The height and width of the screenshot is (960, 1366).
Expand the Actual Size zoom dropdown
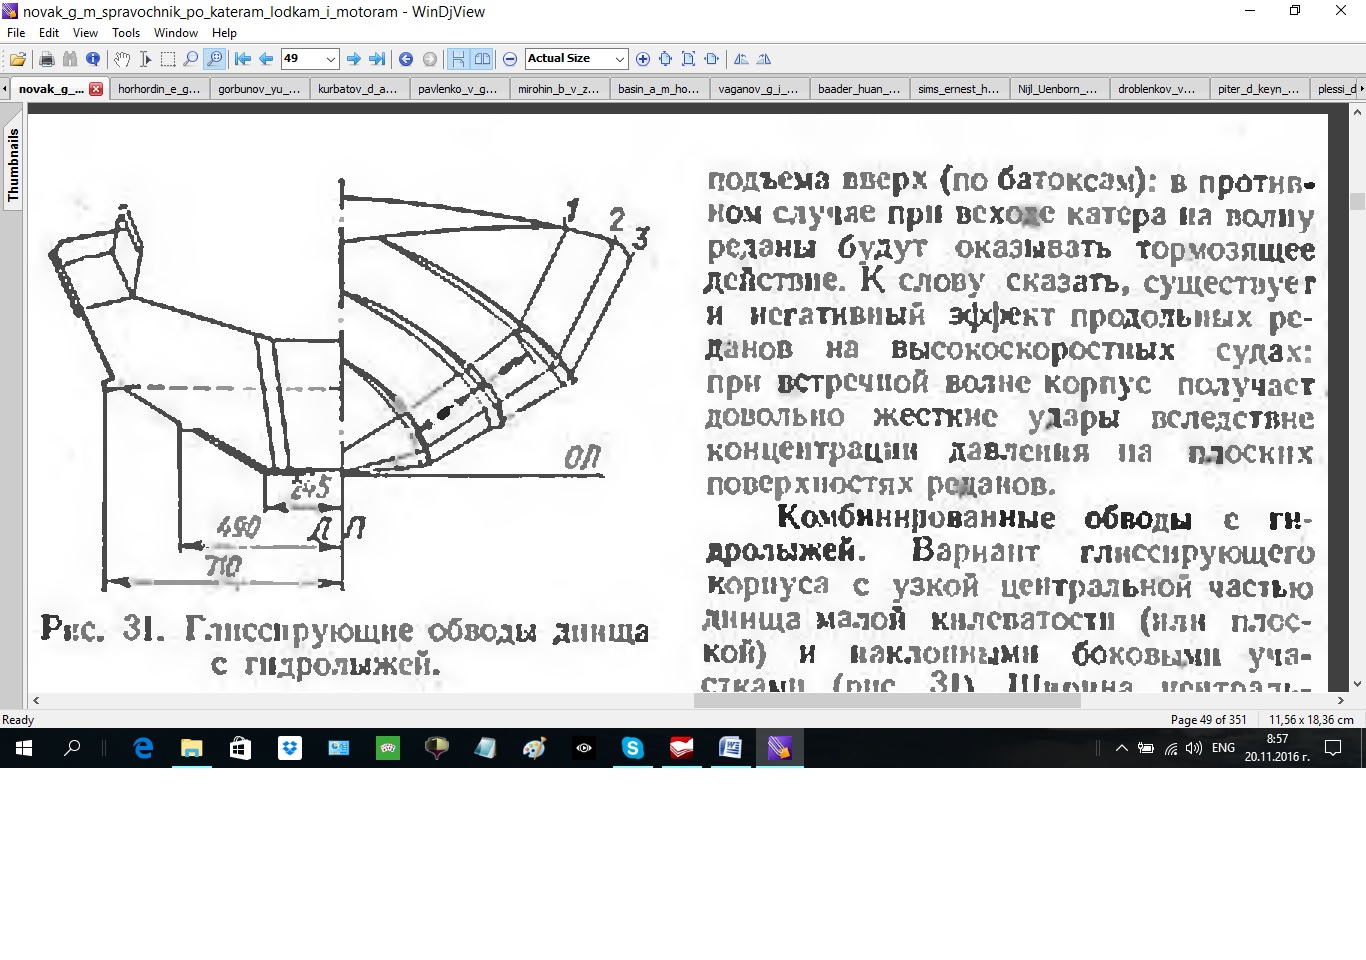coord(619,59)
